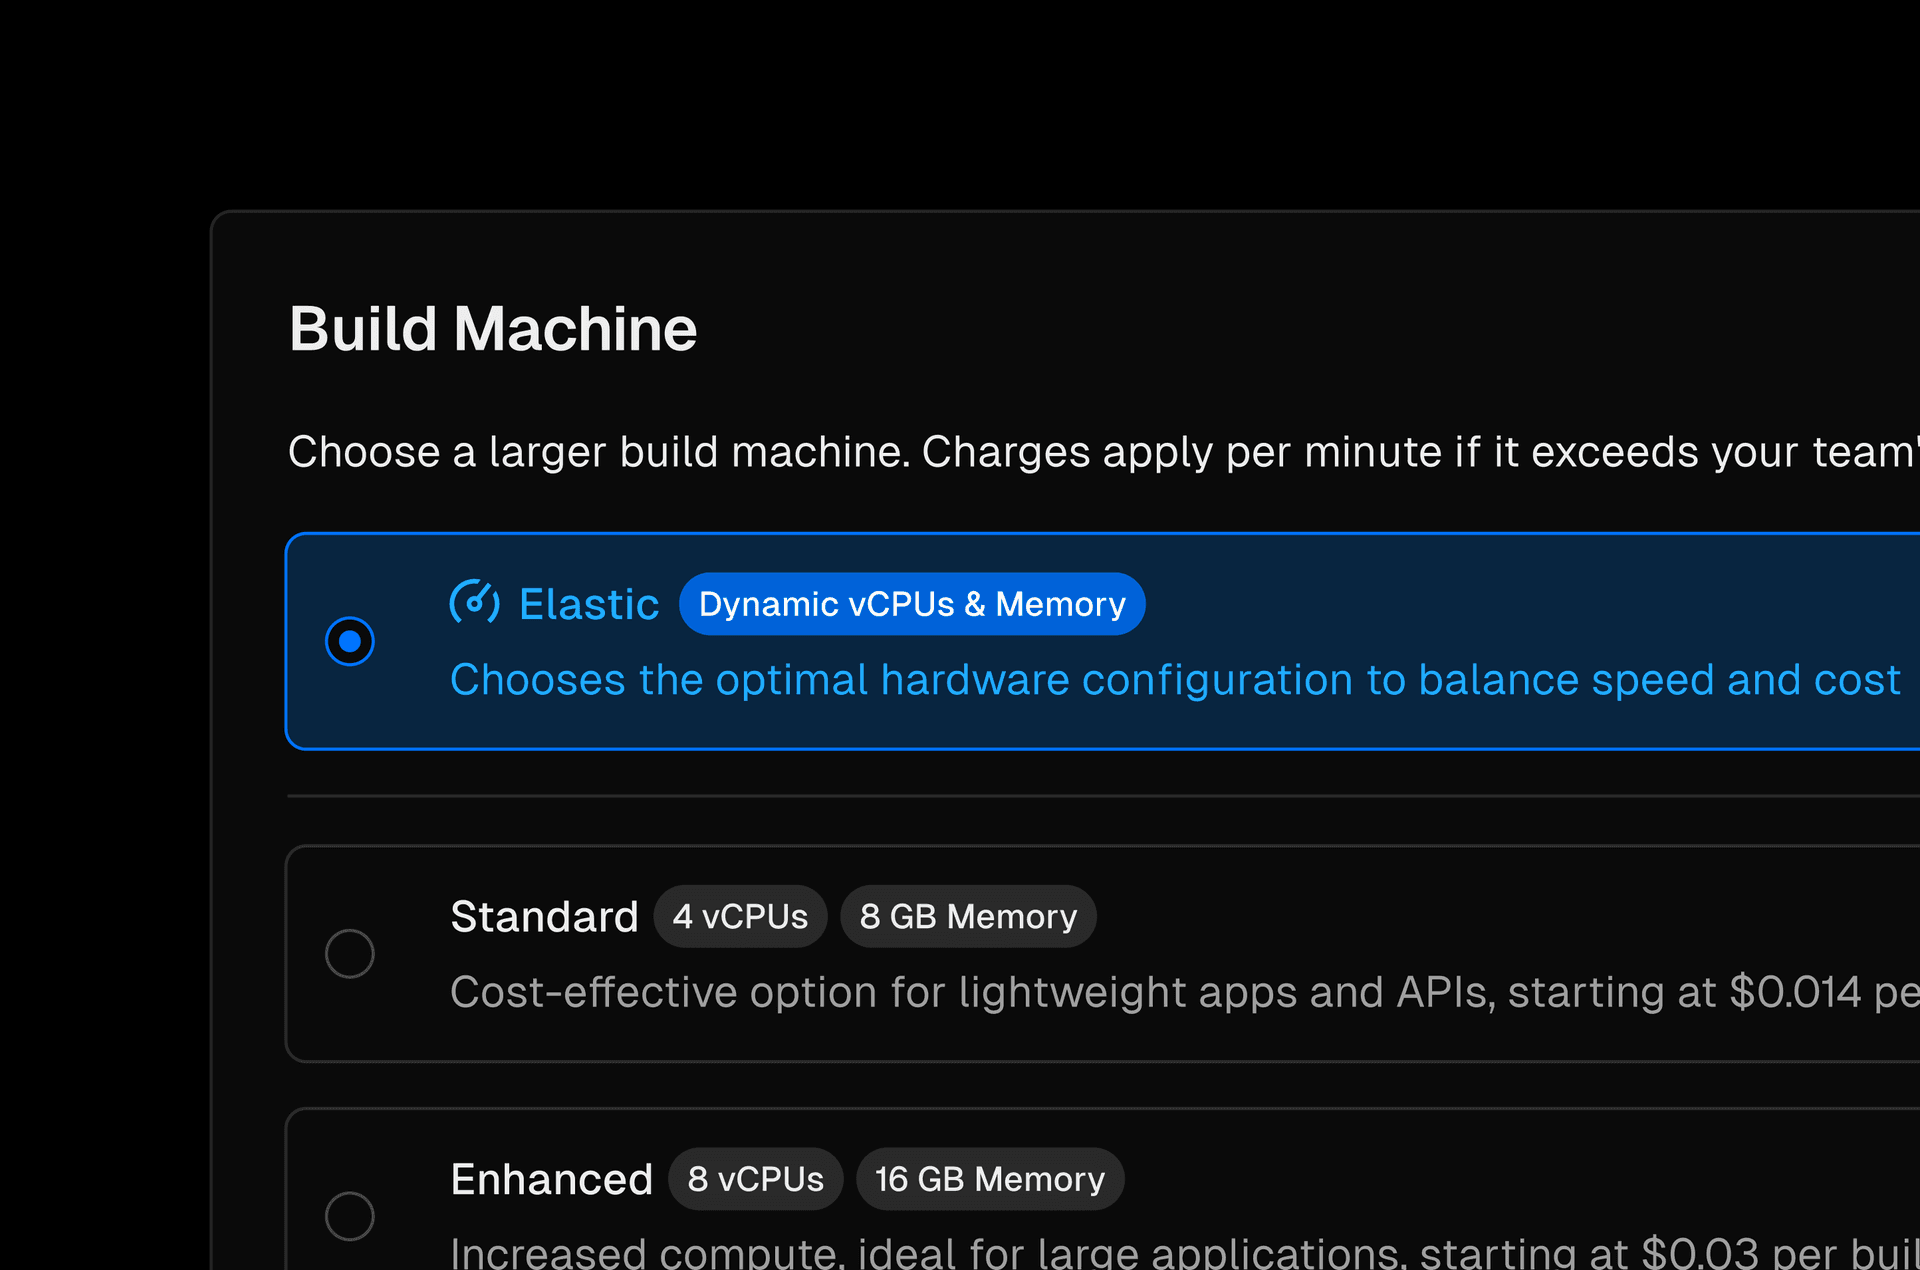This screenshot has height=1270, width=1920.
Task: Click the 8 GB Memory badge
Action: (x=968, y=916)
